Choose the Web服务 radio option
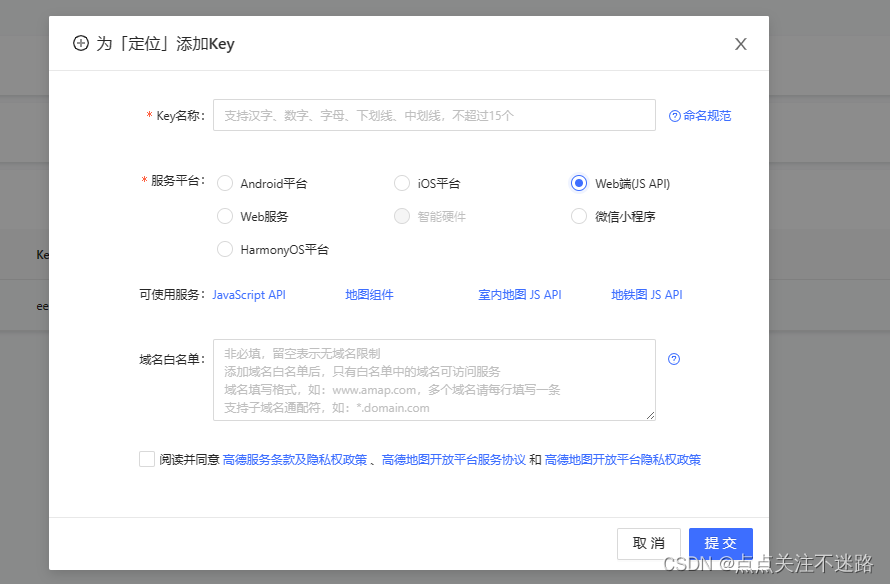This screenshot has height=584, width=890. 225,216
